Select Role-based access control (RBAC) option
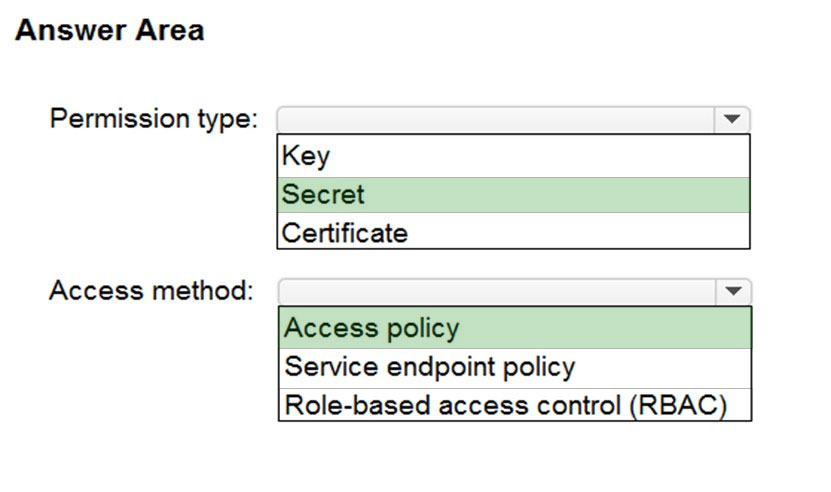Viewport: 831px width, 492px height. (x=515, y=405)
